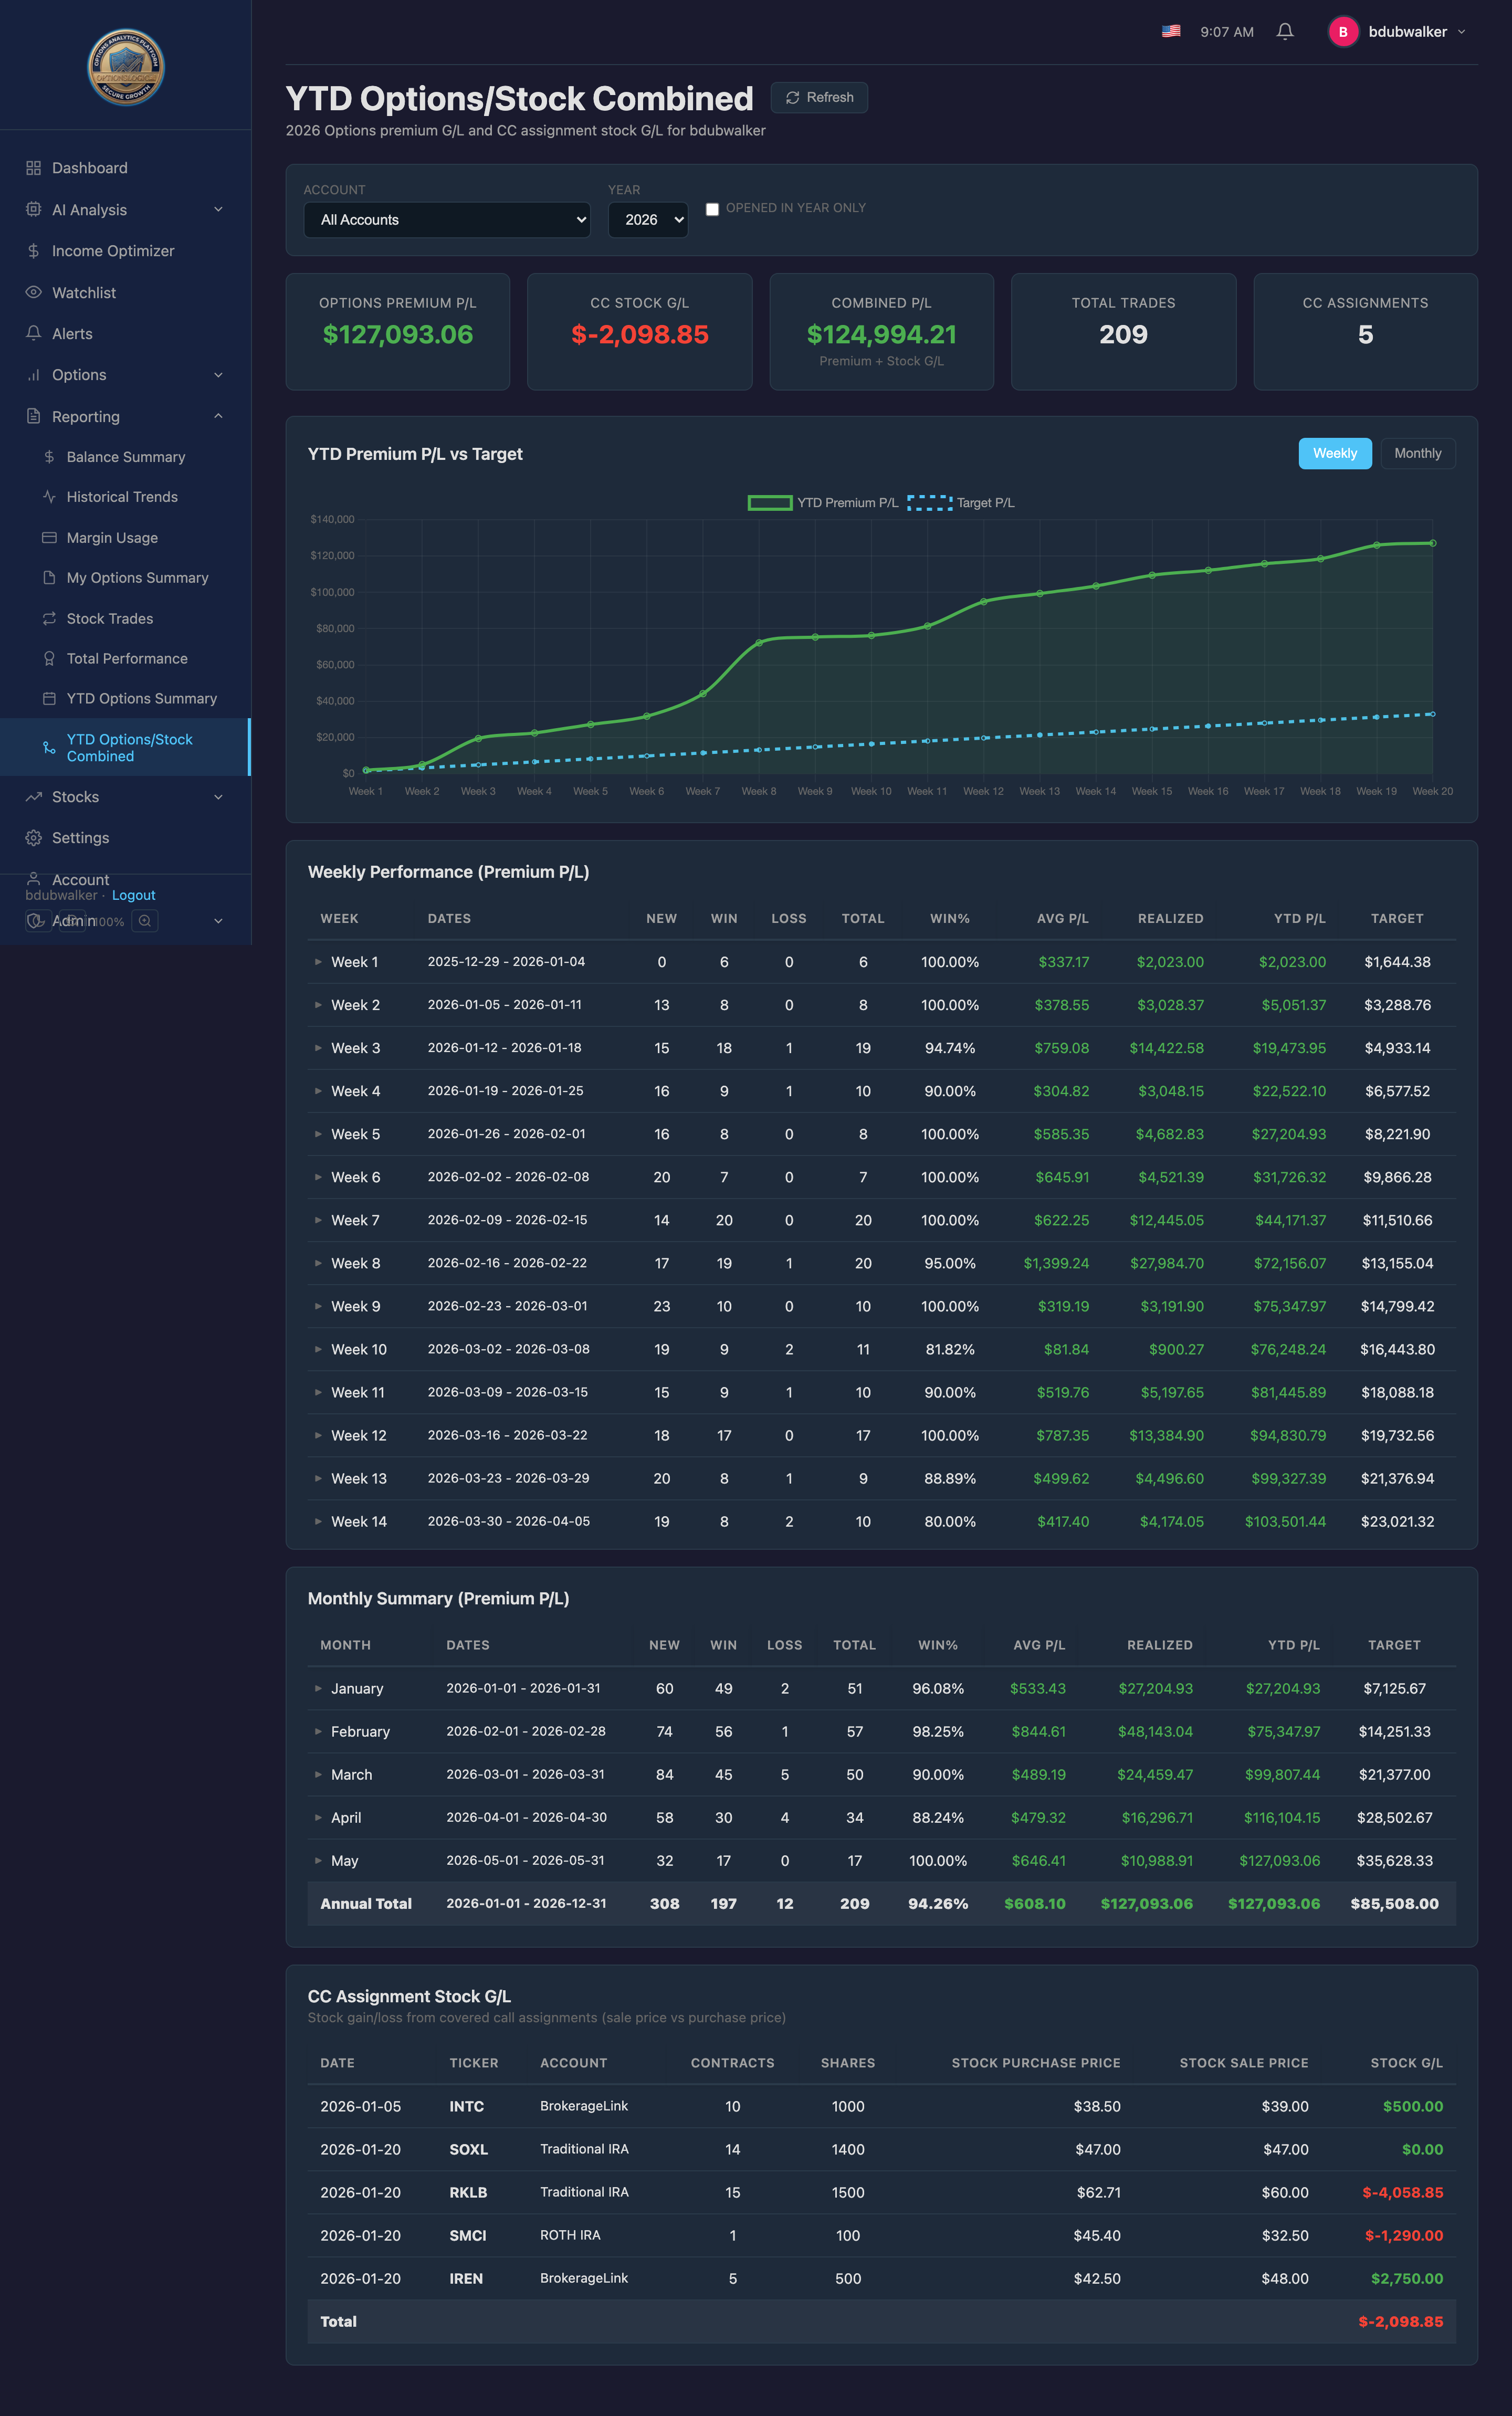This screenshot has height=2416, width=1512.
Task: Open the Stock Trades report
Action: click(x=110, y=618)
